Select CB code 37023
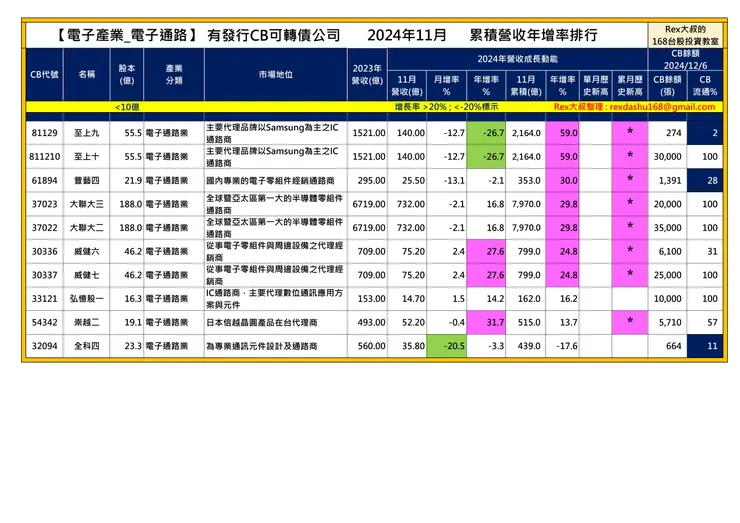Image resolution: width=740 pixels, height=523 pixels. 44,204
